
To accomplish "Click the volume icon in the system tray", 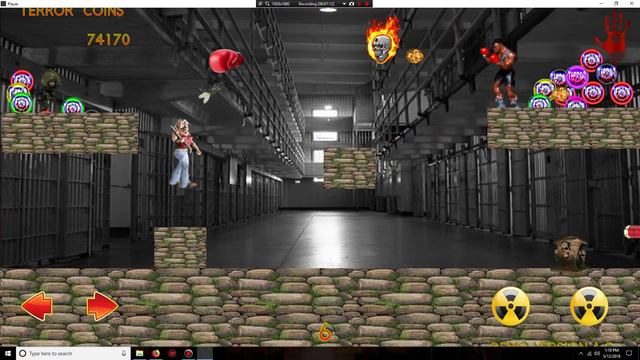I will [x=597, y=353].
